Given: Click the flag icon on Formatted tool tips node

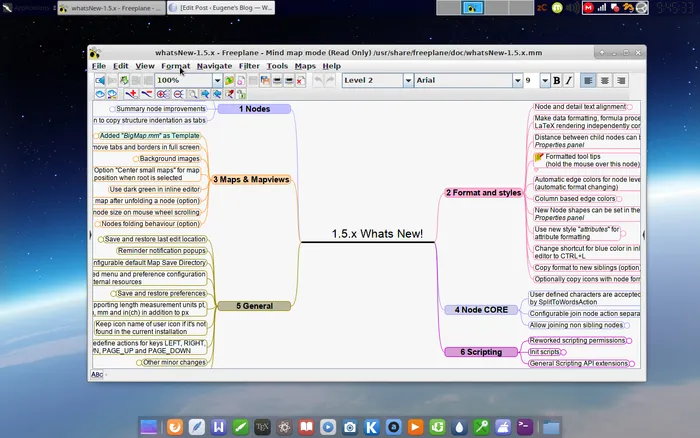Looking at the screenshot, I should pos(539,157).
